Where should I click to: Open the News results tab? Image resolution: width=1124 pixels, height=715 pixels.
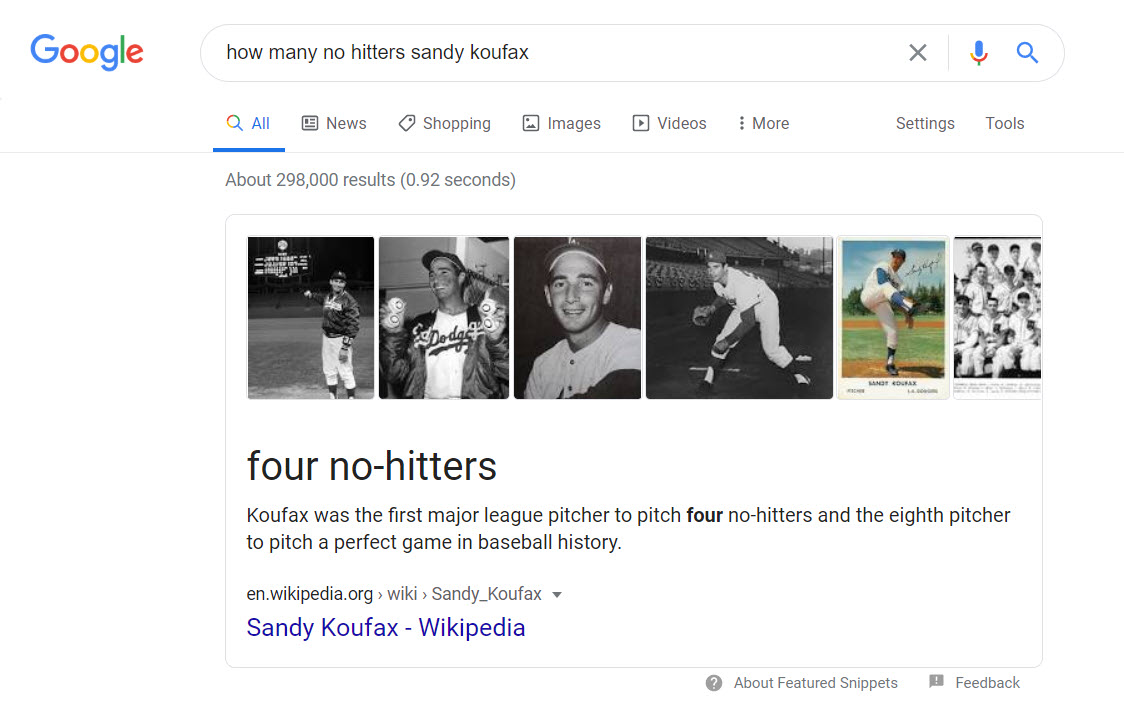click(334, 123)
